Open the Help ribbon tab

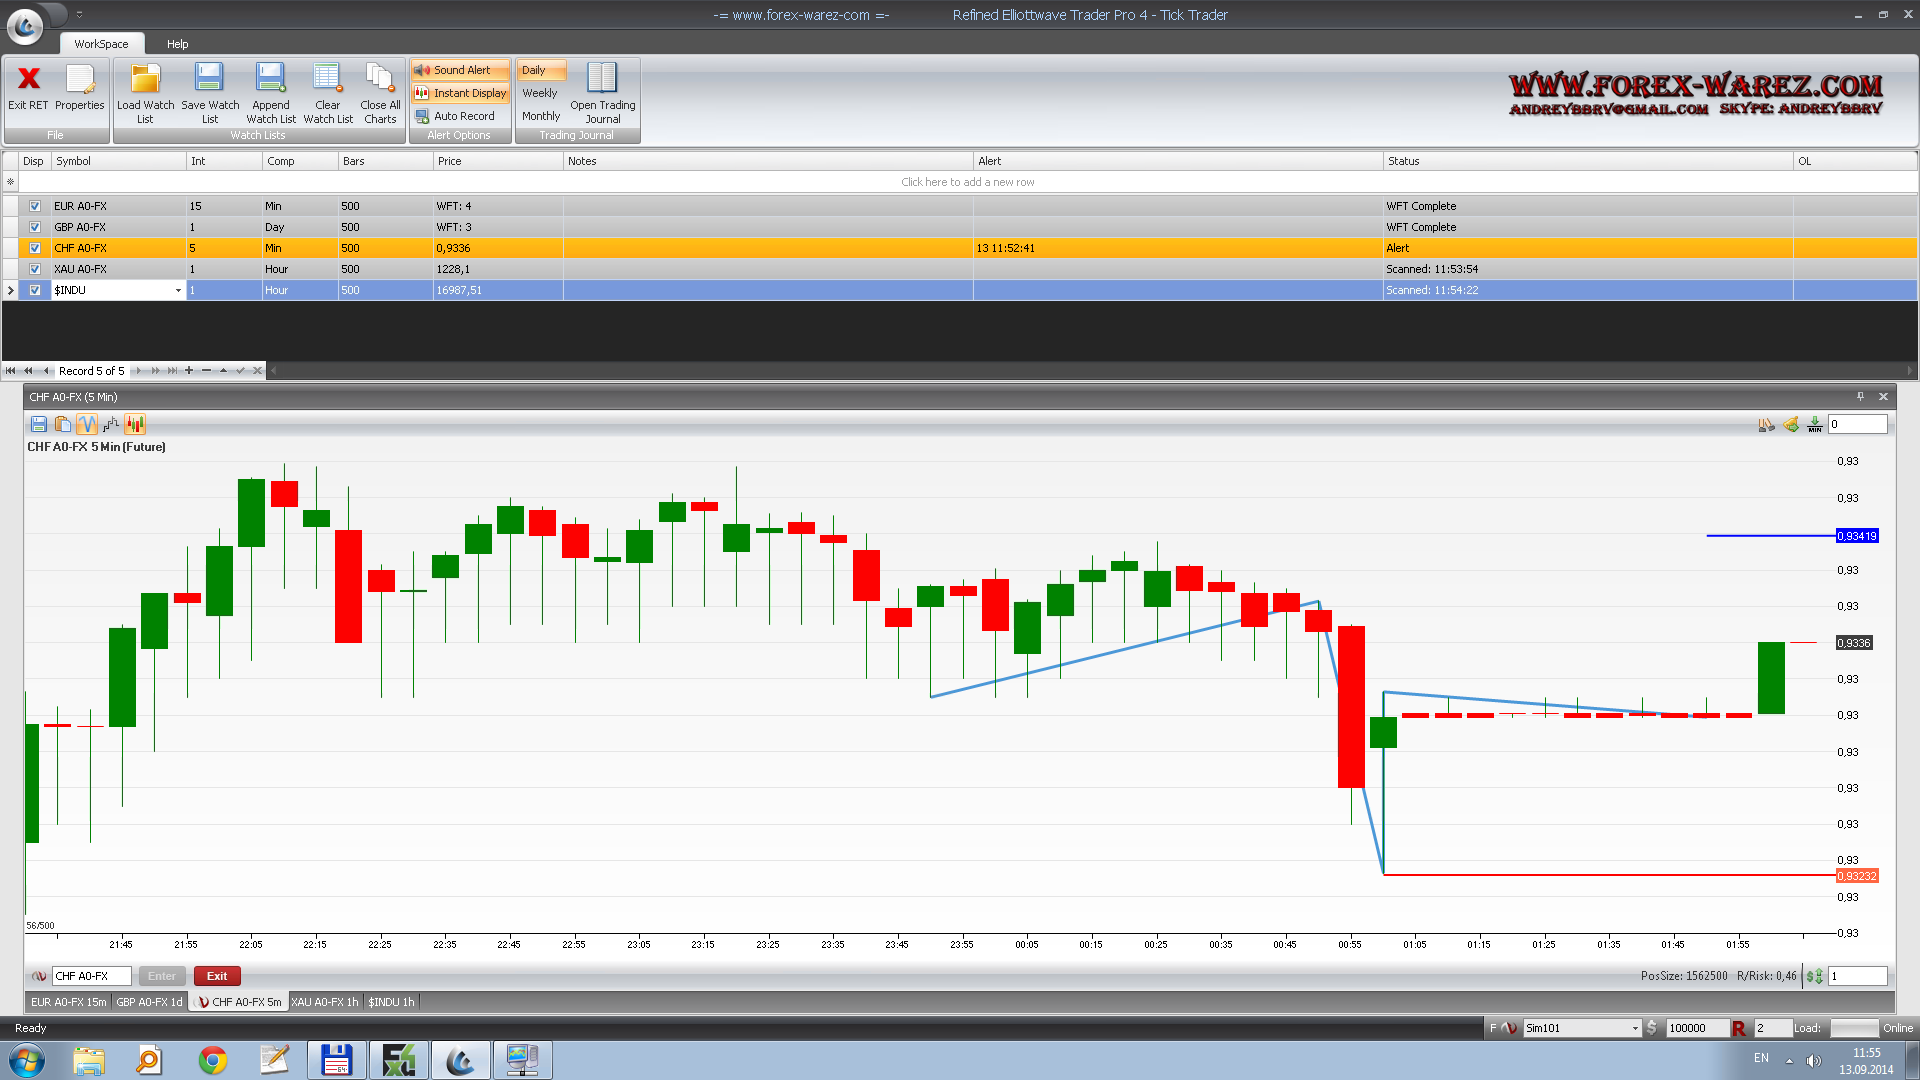[x=177, y=44]
